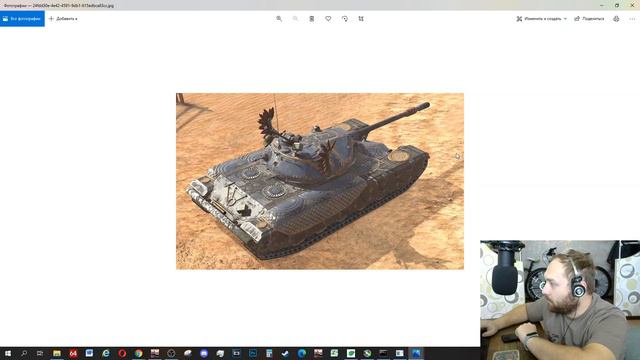Screen dimensions: 640x360
Task: Open File Explorer from the taskbar
Action: (57, 353)
